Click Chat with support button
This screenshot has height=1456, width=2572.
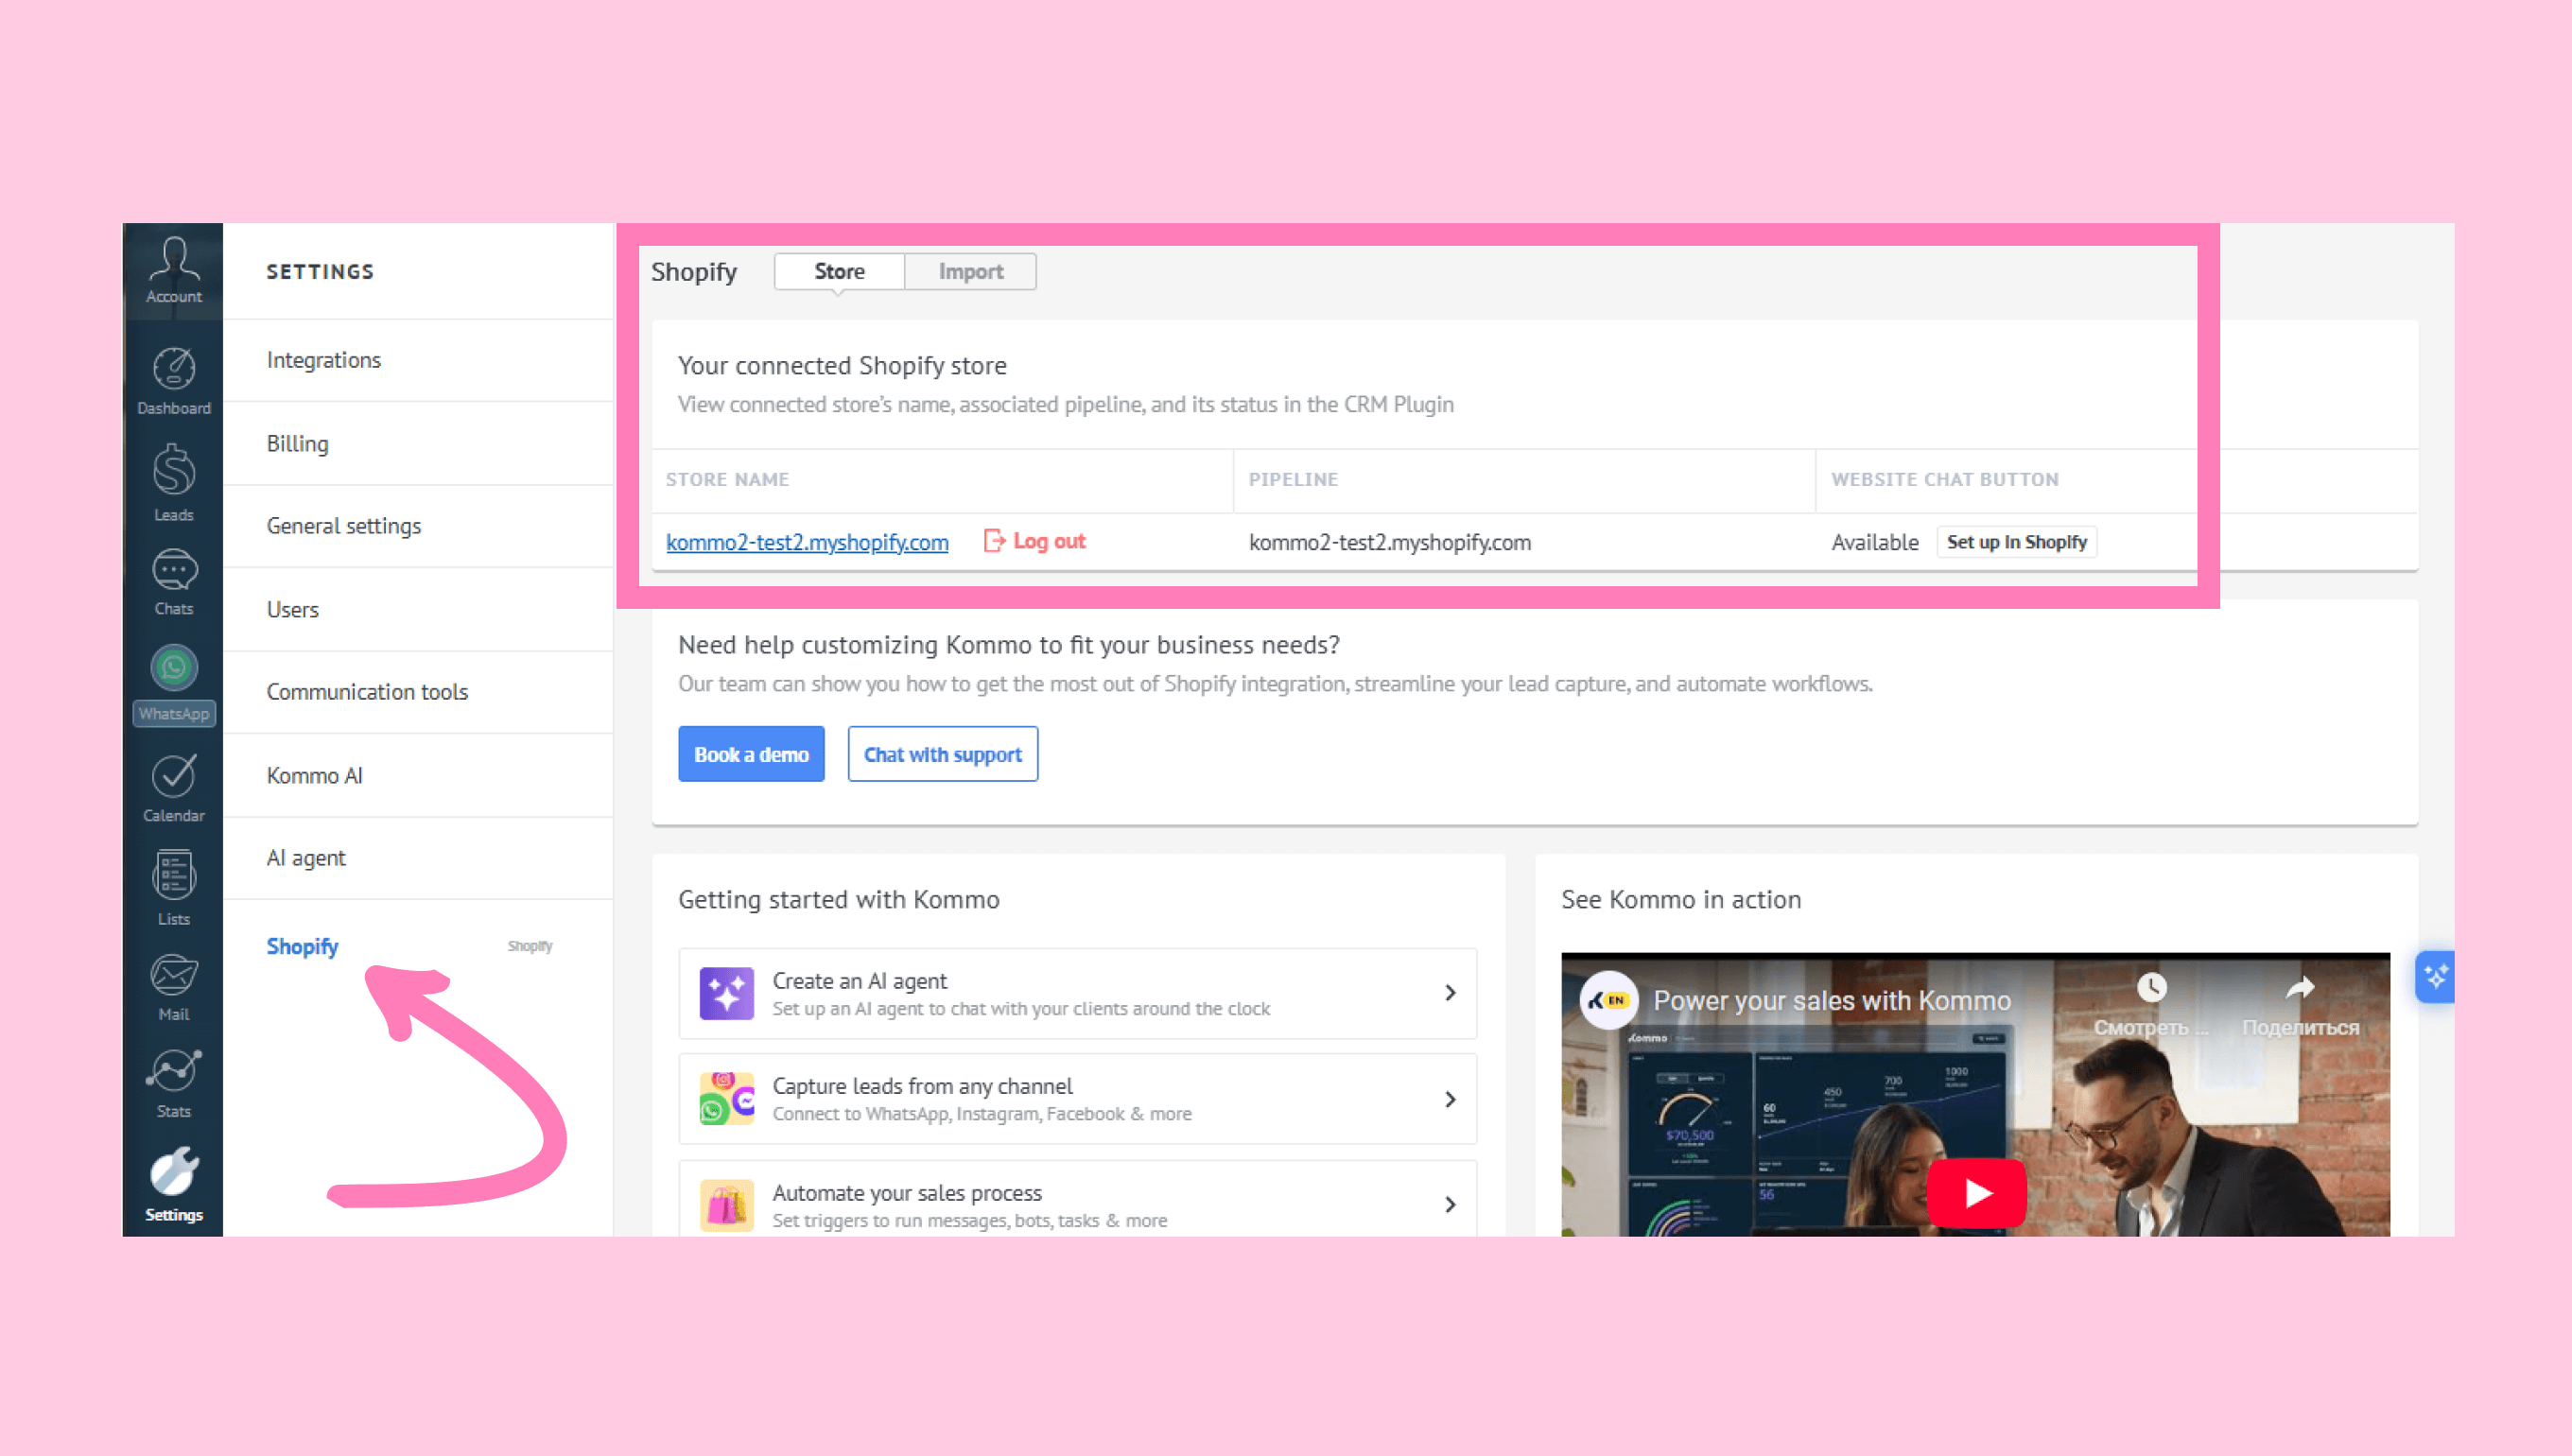point(943,754)
